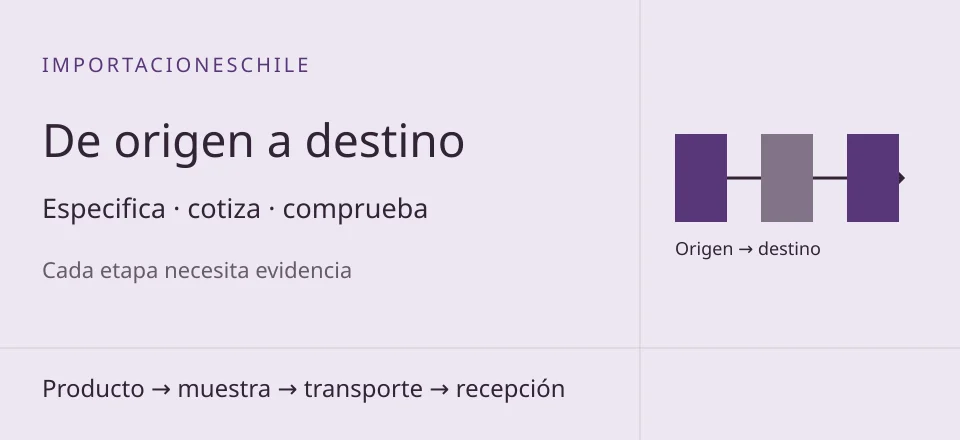Screen dimensions: 960x440
Task: Click the word 'cotiza' in subtitle
Action: pyautogui.click(x=224, y=209)
